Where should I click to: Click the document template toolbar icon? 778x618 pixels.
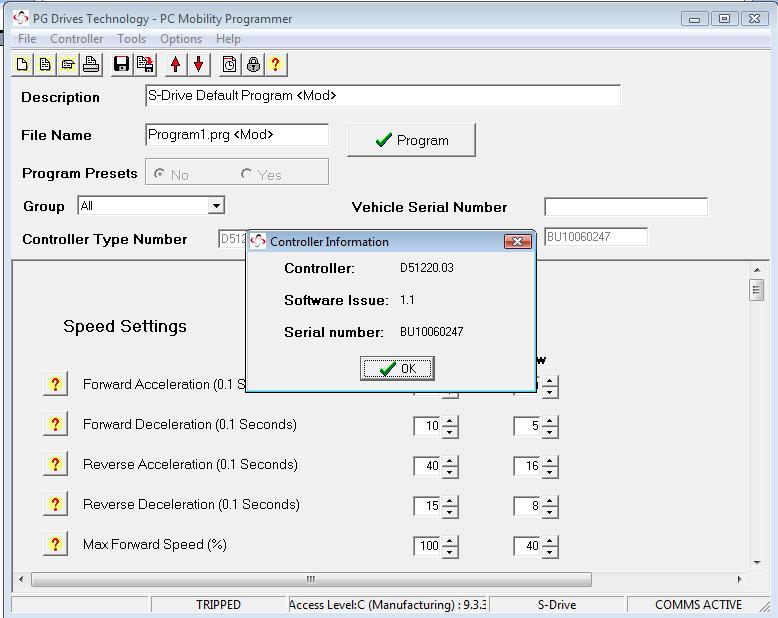coord(45,64)
